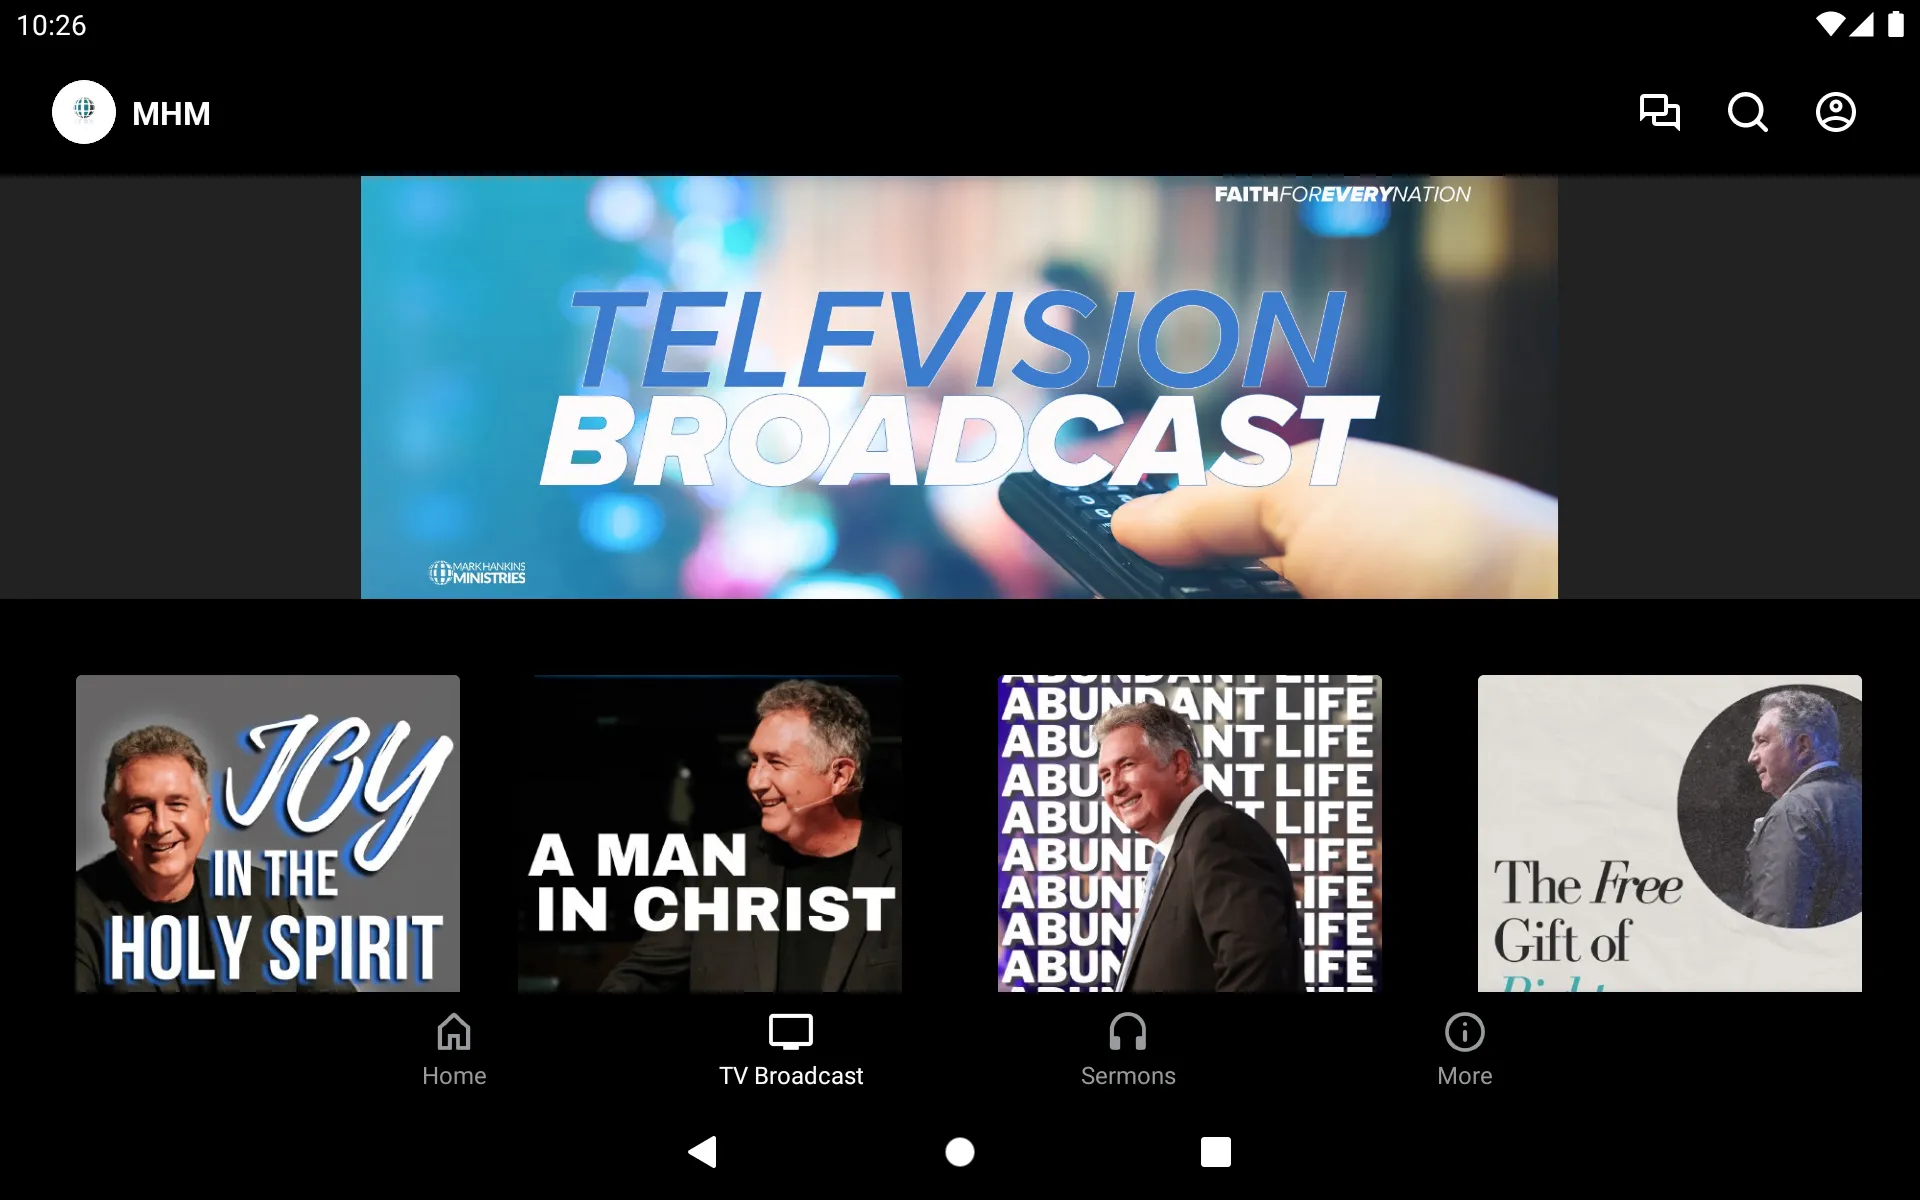This screenshot has width=1920, height=1200.
Task: Tap the user account icon
Action: (1836, 112)
